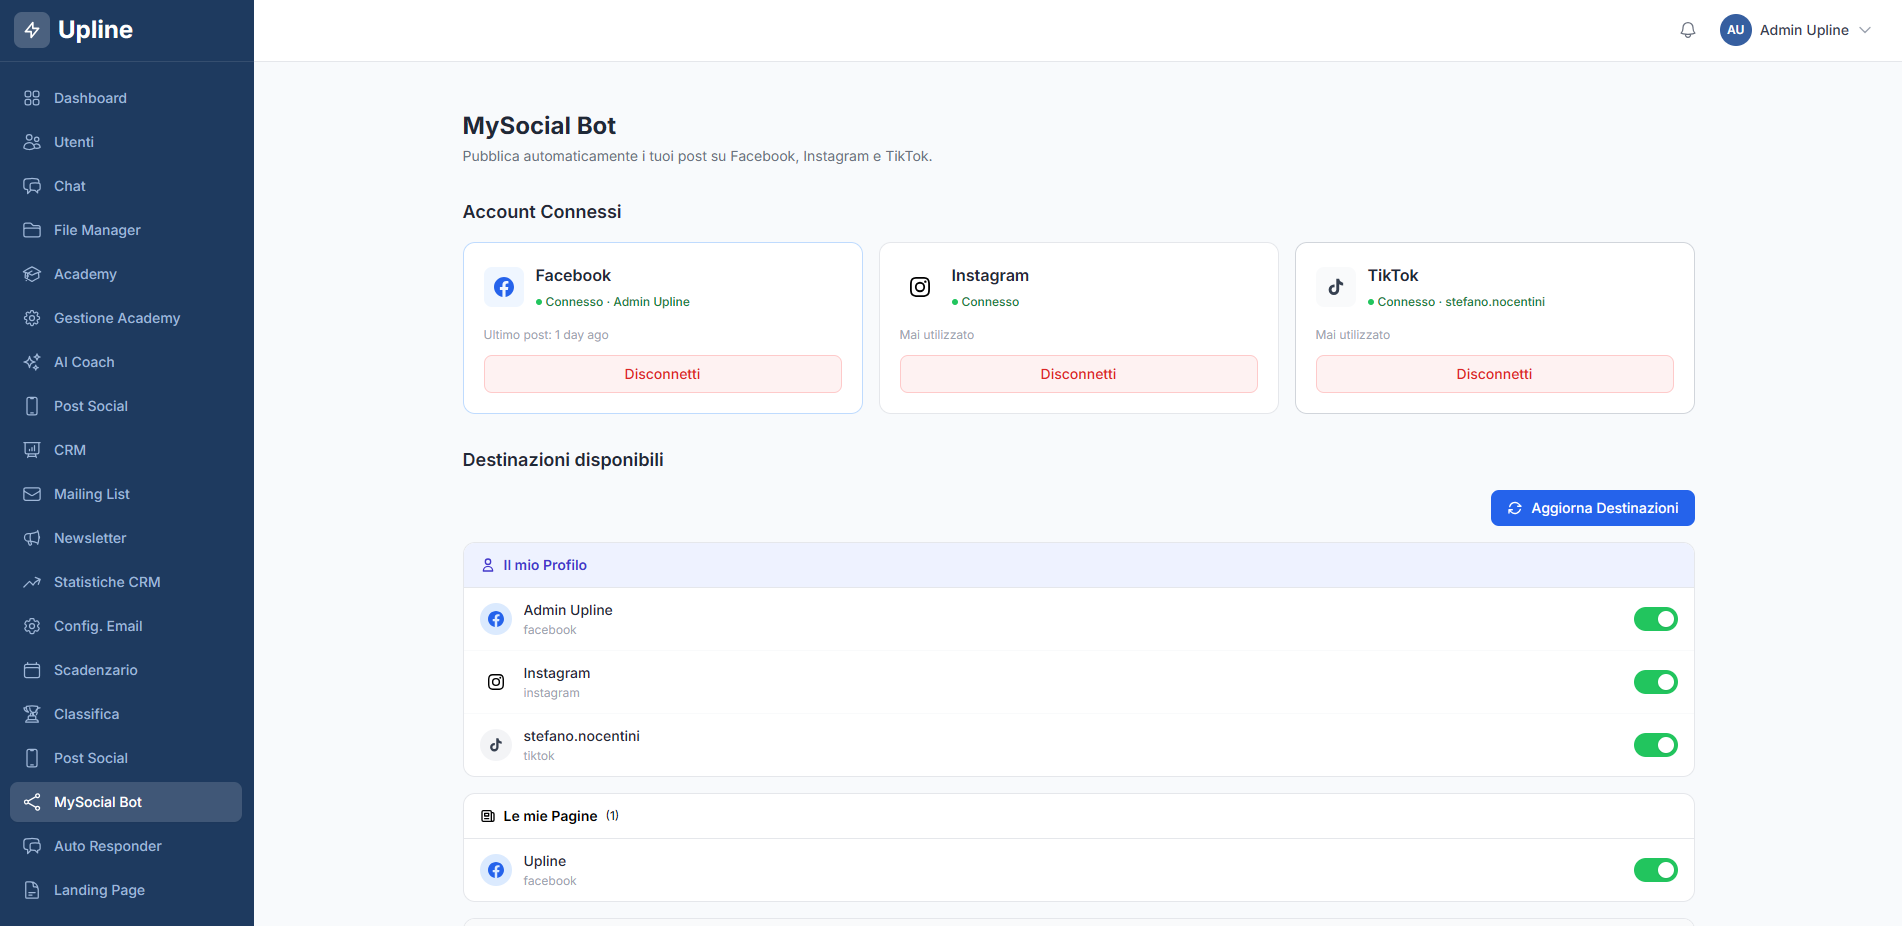Screen dimensions: 1902x926
Task: Click the Scadenzario calendar icon
Action: coord(32,670)
